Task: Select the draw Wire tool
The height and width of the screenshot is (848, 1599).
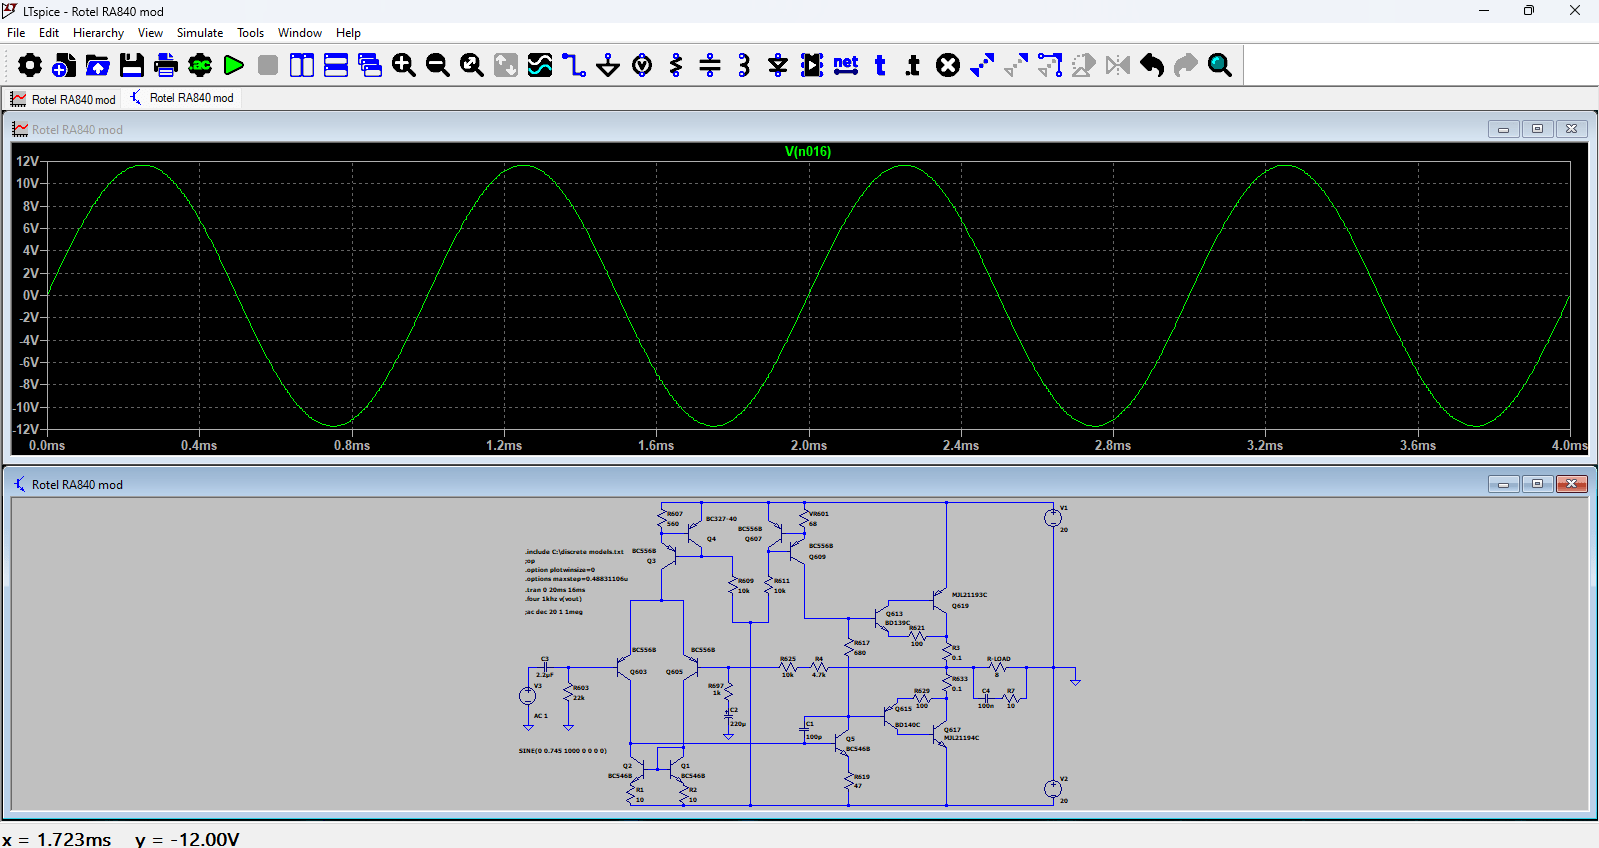Action: [574, 65]
